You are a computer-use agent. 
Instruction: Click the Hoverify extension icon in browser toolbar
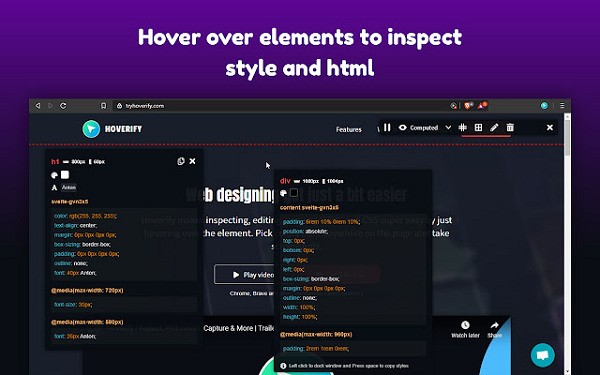(544, 106)
